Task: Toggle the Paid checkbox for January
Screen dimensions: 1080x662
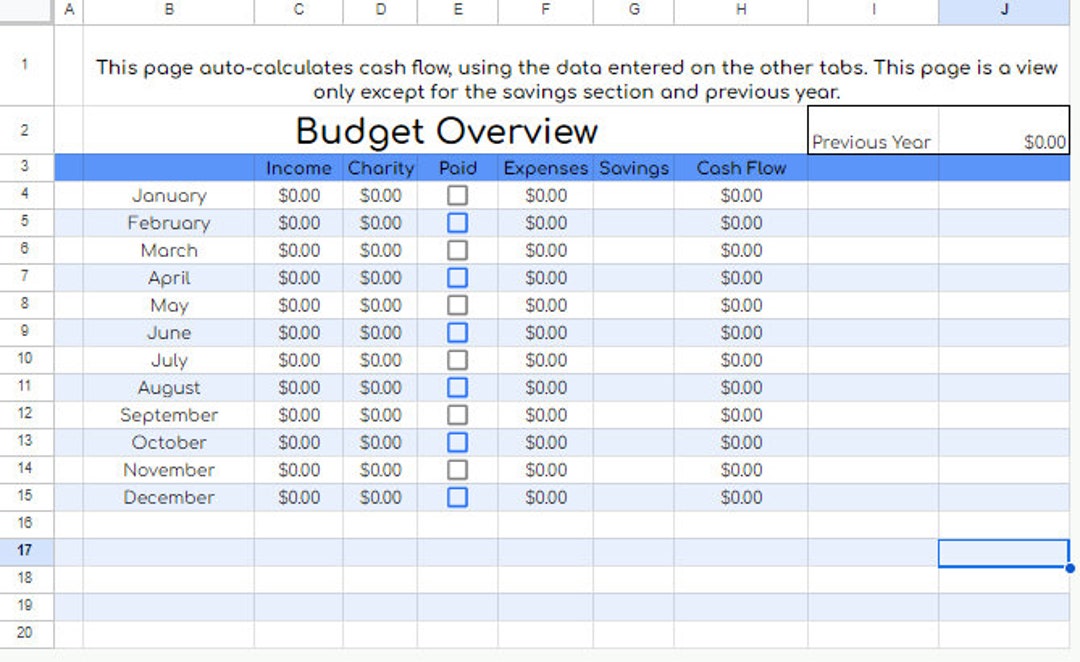Action: point(457,195)
